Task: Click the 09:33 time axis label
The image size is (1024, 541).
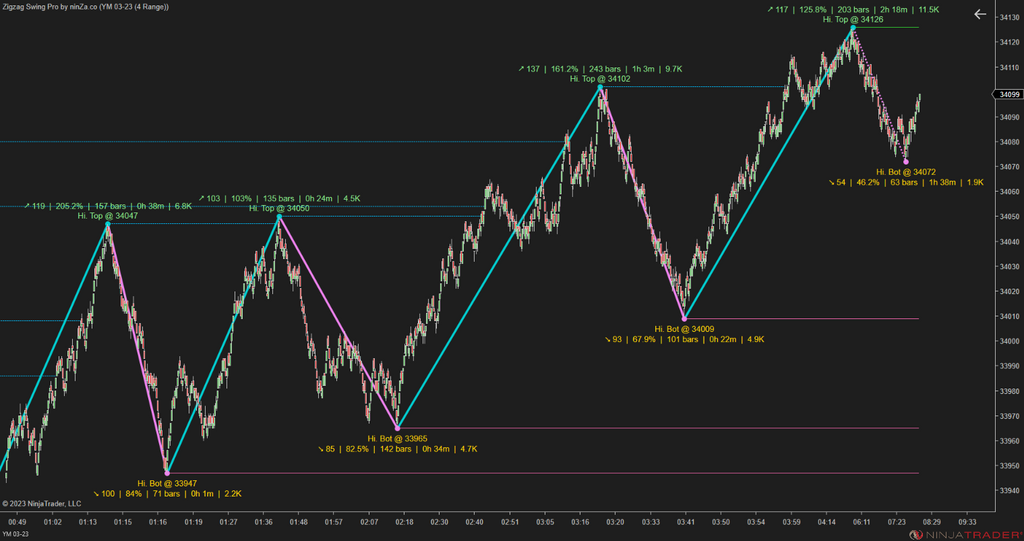Action: [967, 522]
